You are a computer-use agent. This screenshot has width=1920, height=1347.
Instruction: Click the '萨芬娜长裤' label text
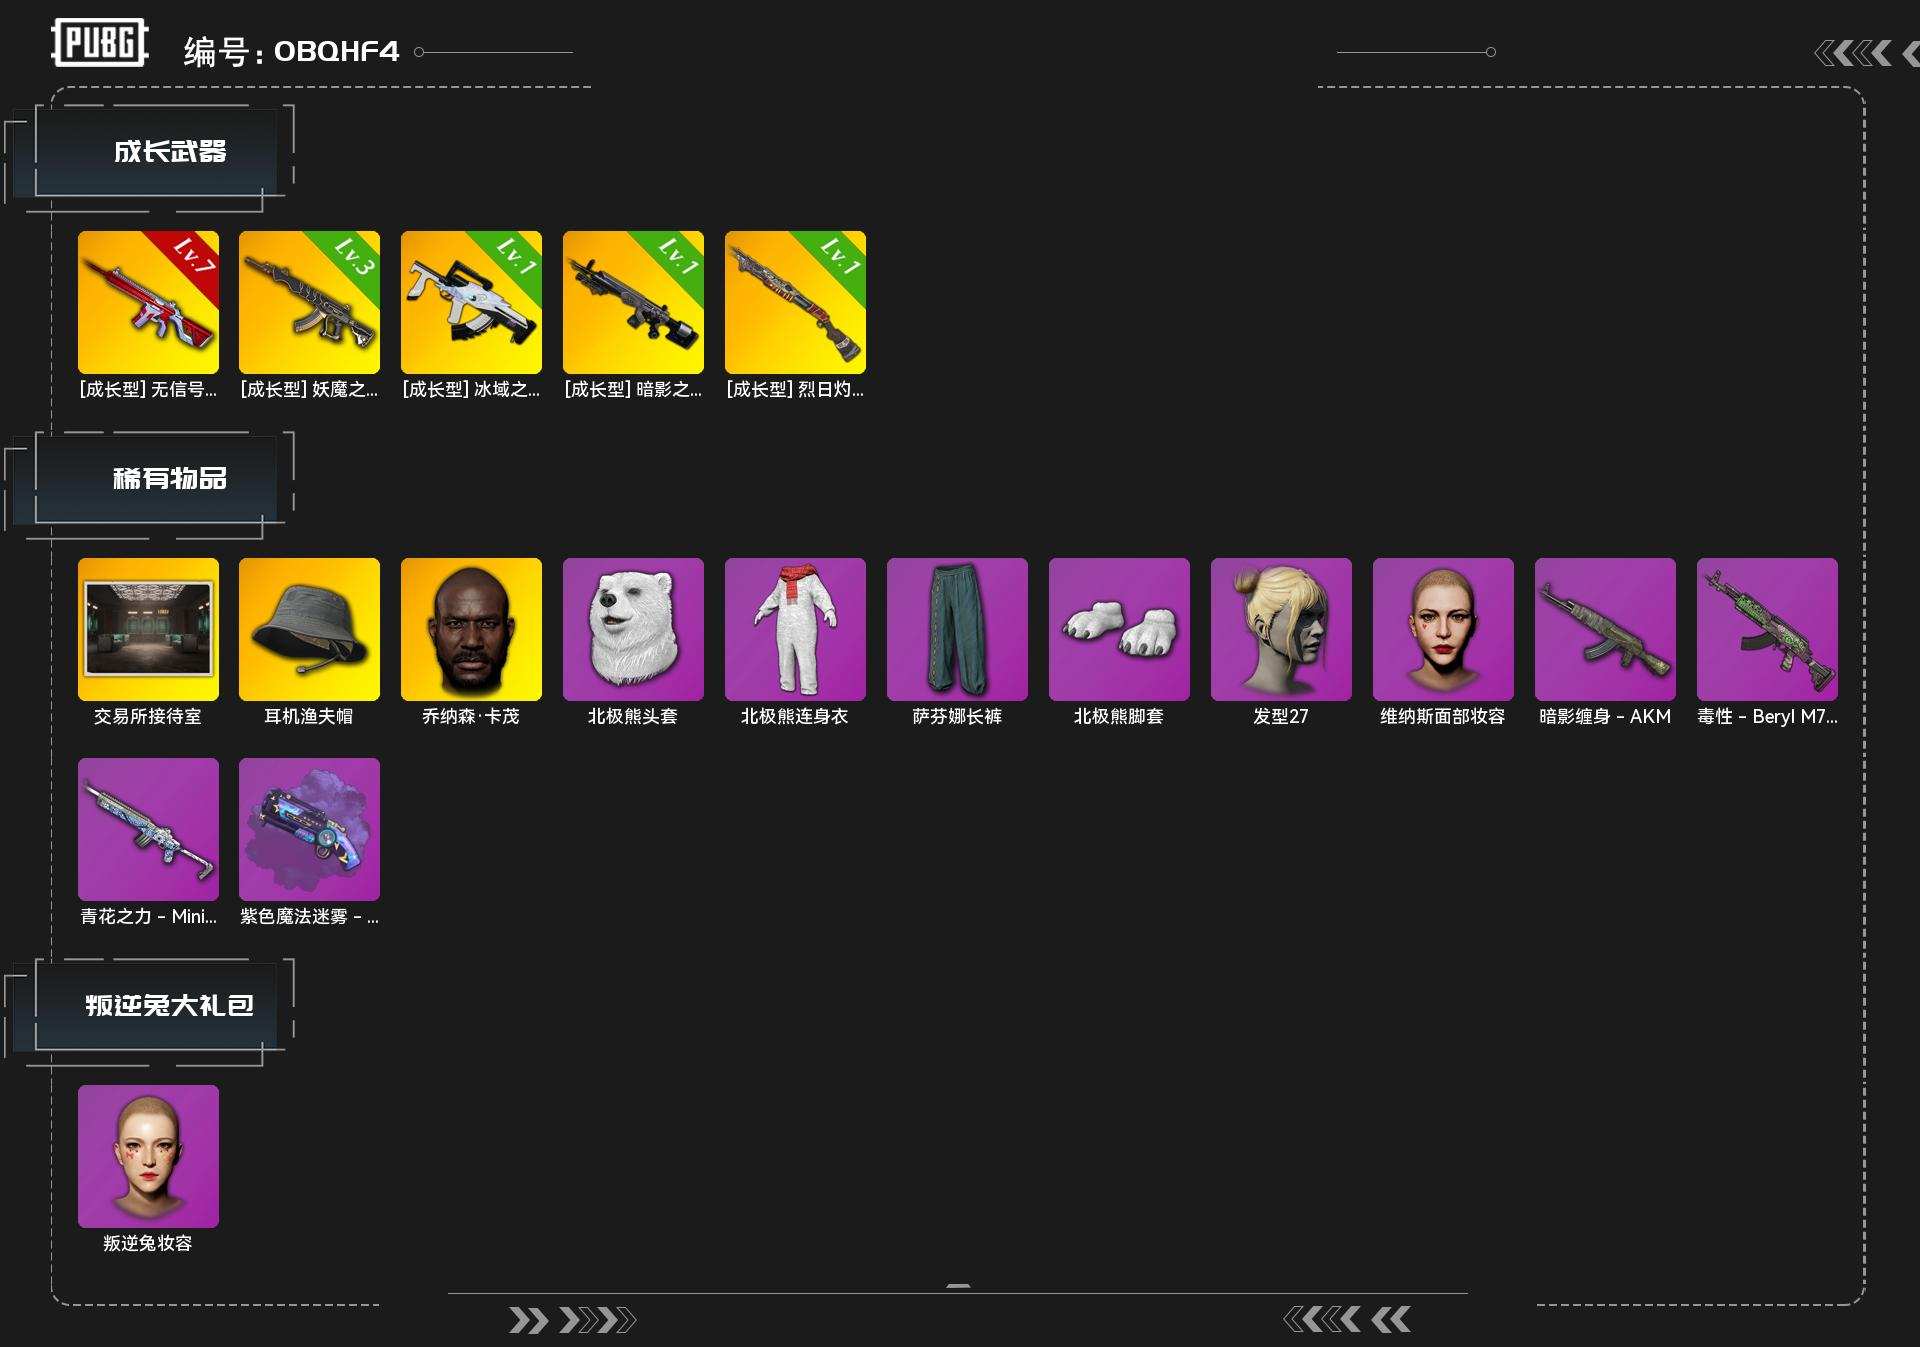pos(957,716)
